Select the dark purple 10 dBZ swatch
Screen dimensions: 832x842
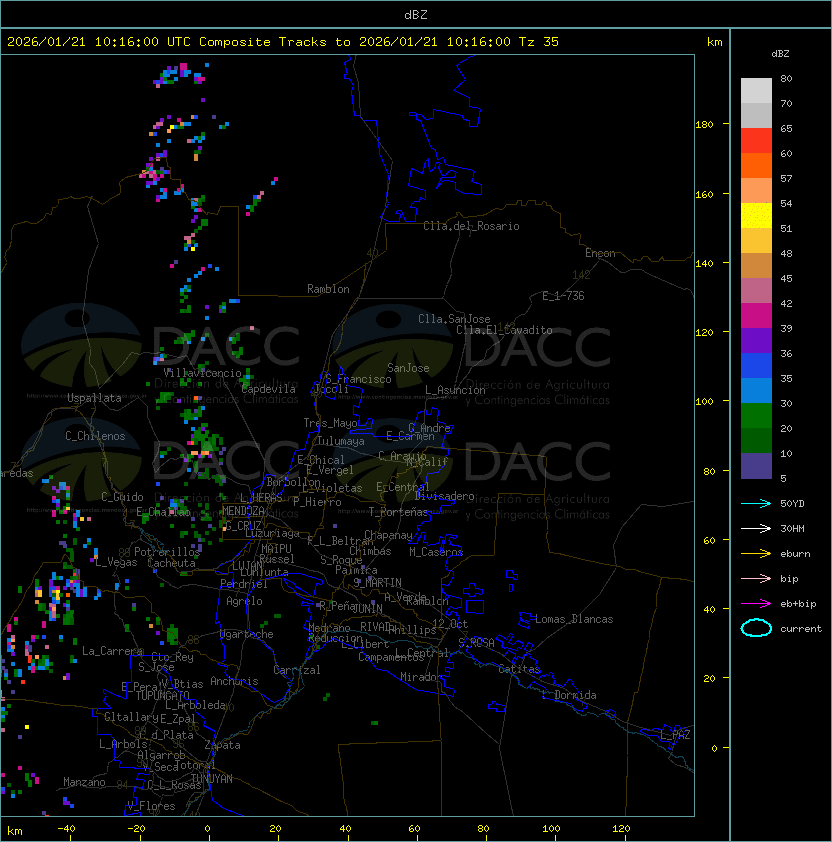coord(756,466)
